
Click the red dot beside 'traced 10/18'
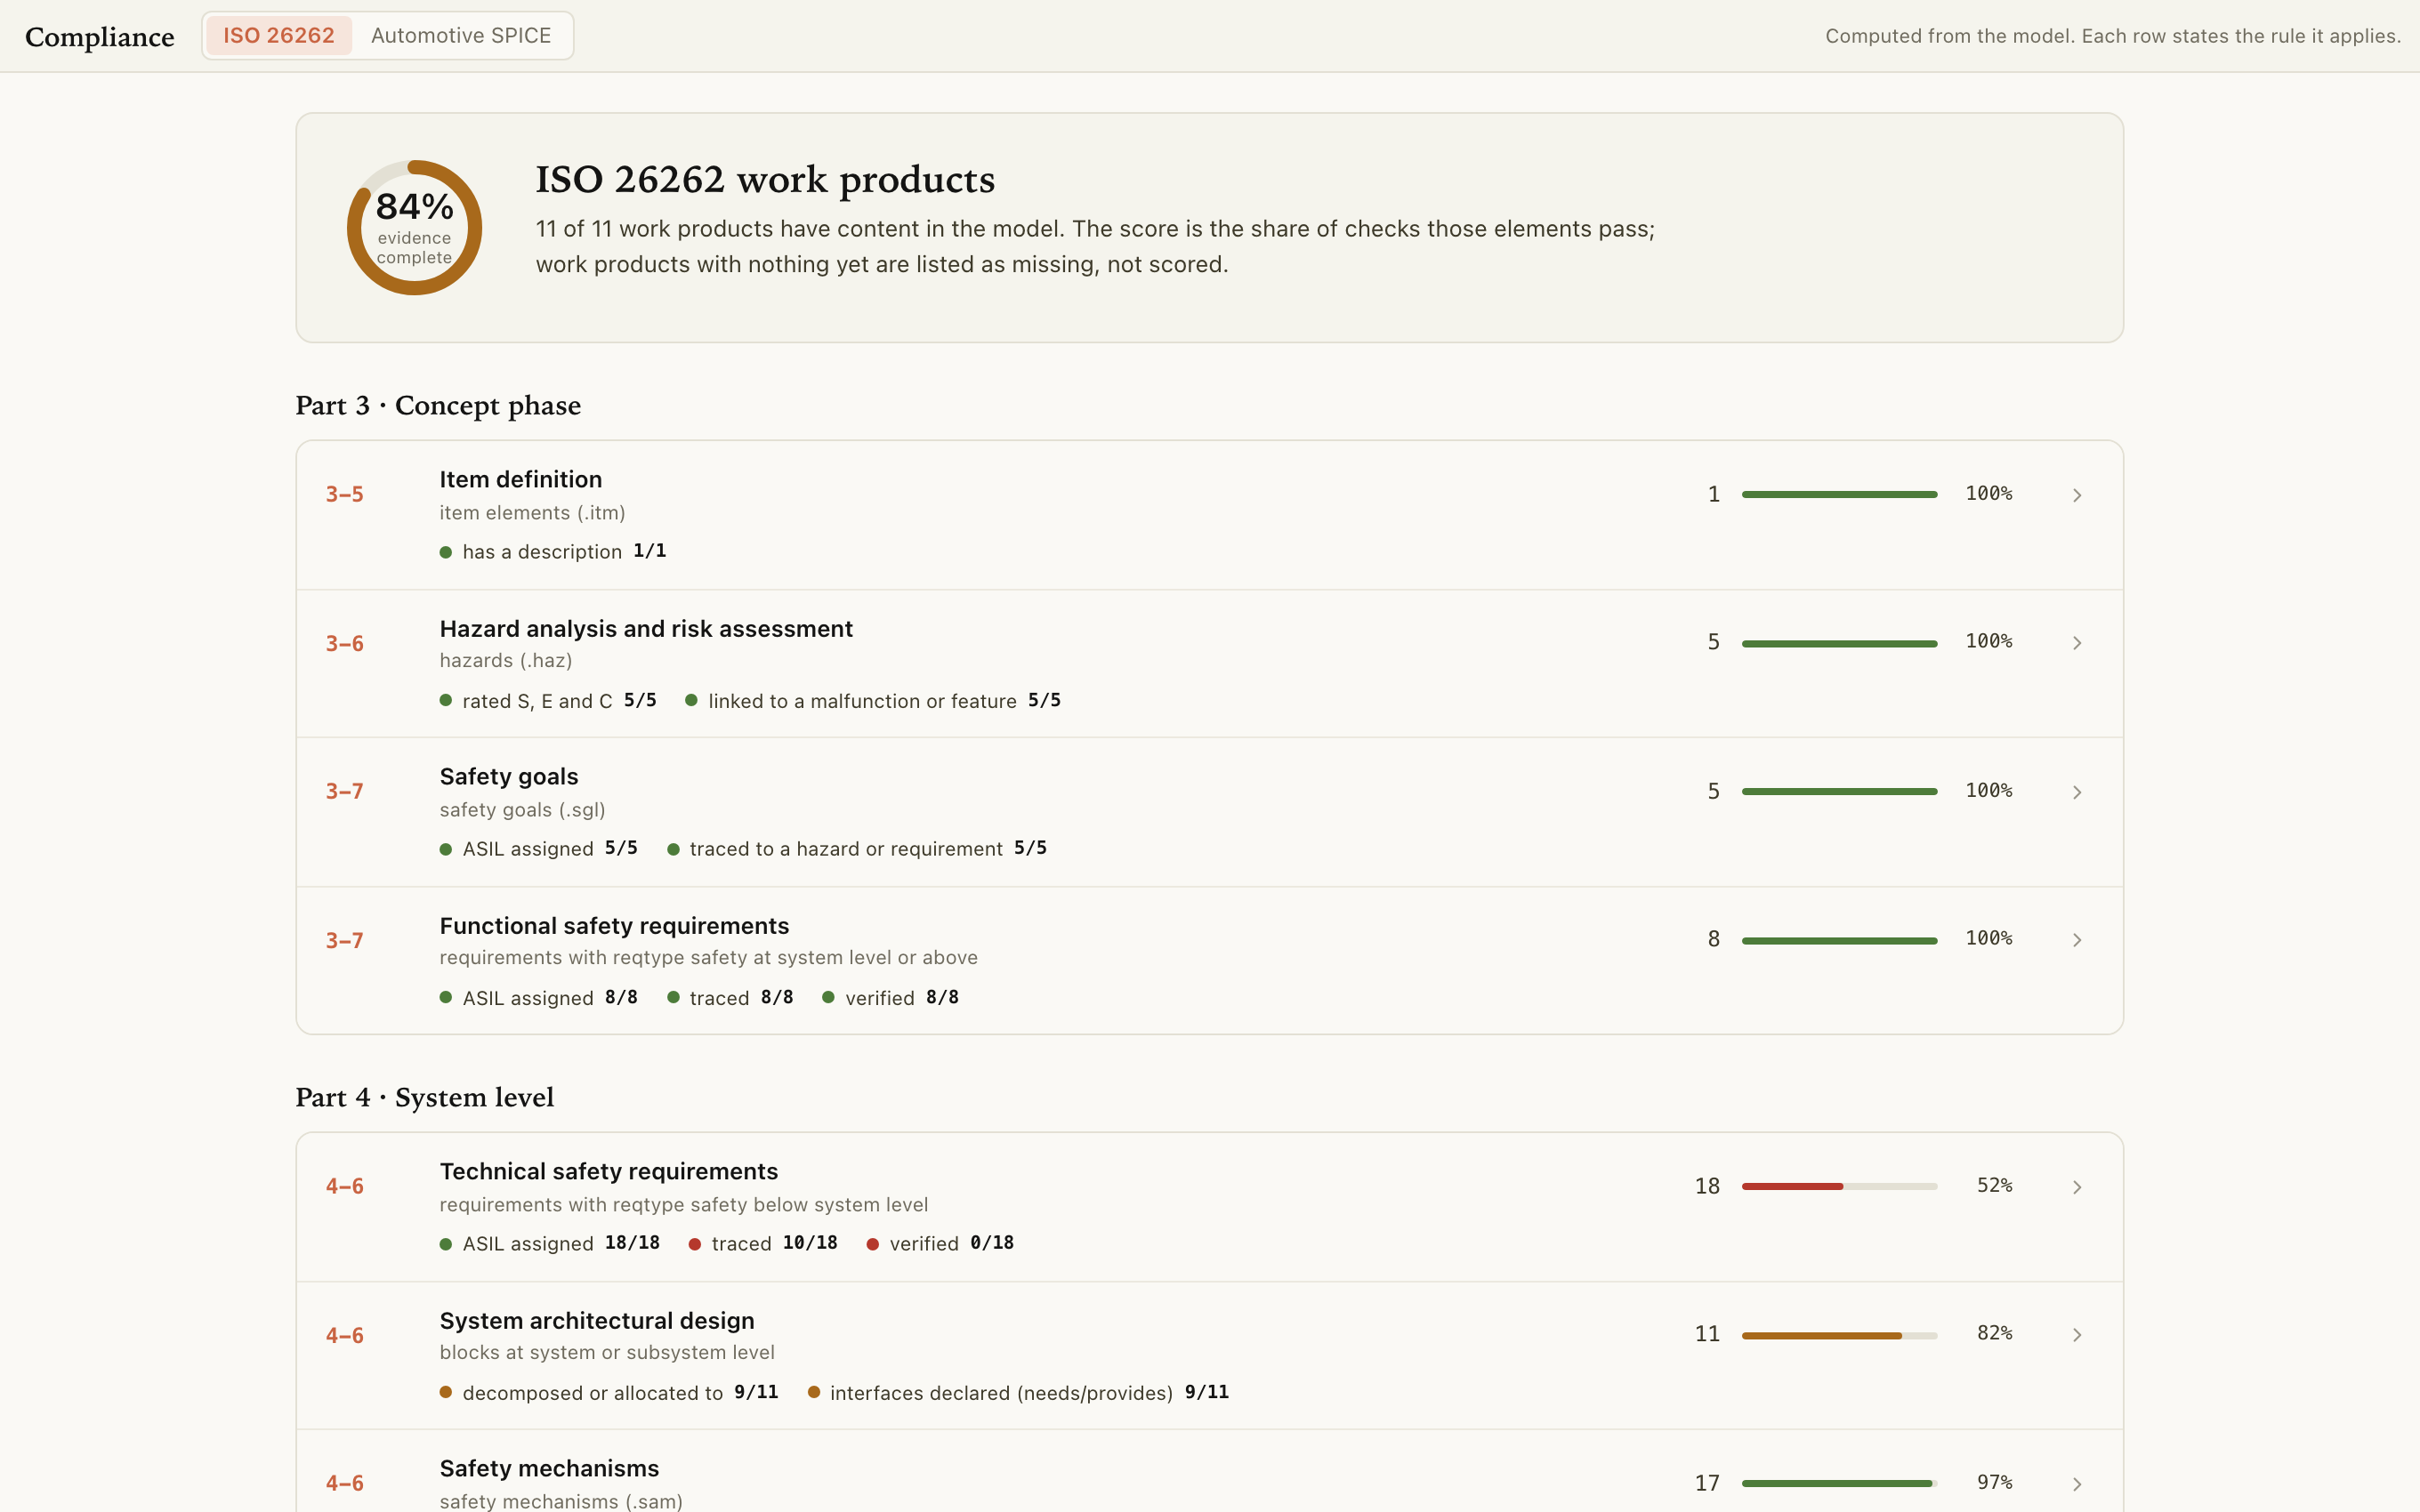point(695,1245)
